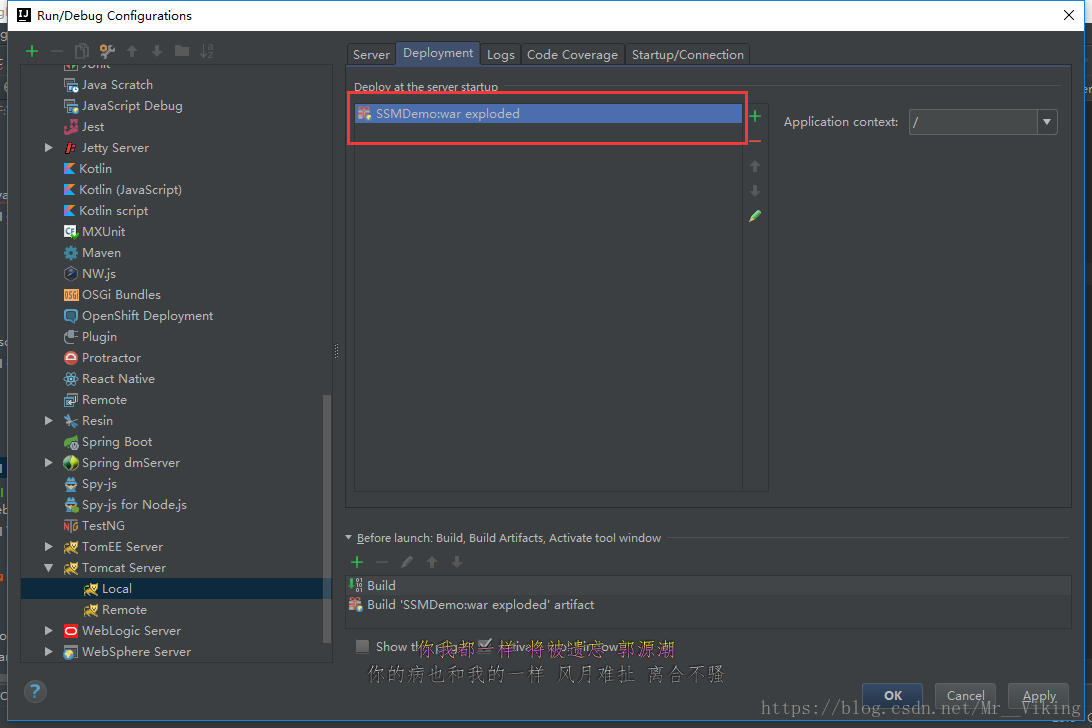
Task: Select Spring Boot configuration type
Action: pyautogui.click(x=107, y=442)
